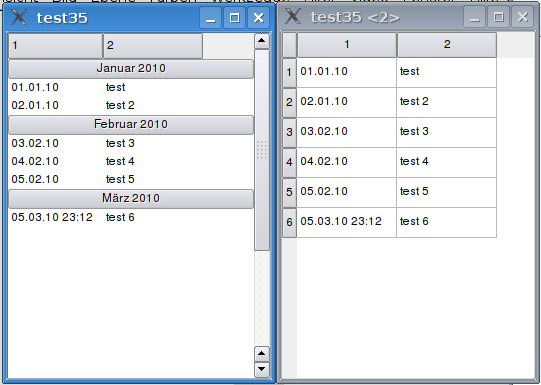The image size is (541, 385).
Task: Select 05.03.10 23:12 in test35 grouped list
Action: click(52, 217)
